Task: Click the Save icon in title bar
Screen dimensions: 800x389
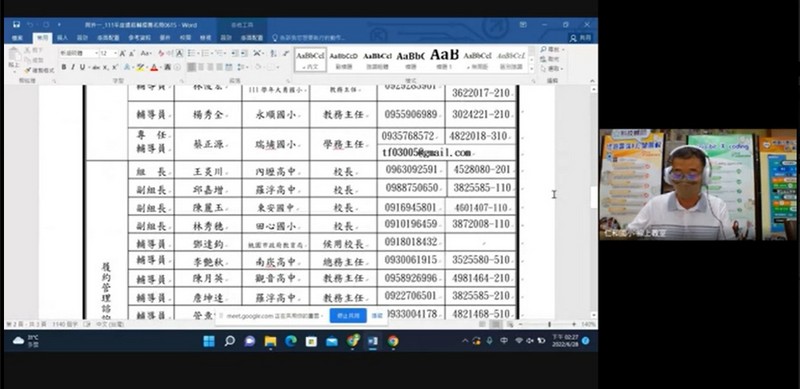Action: (16, 25)
